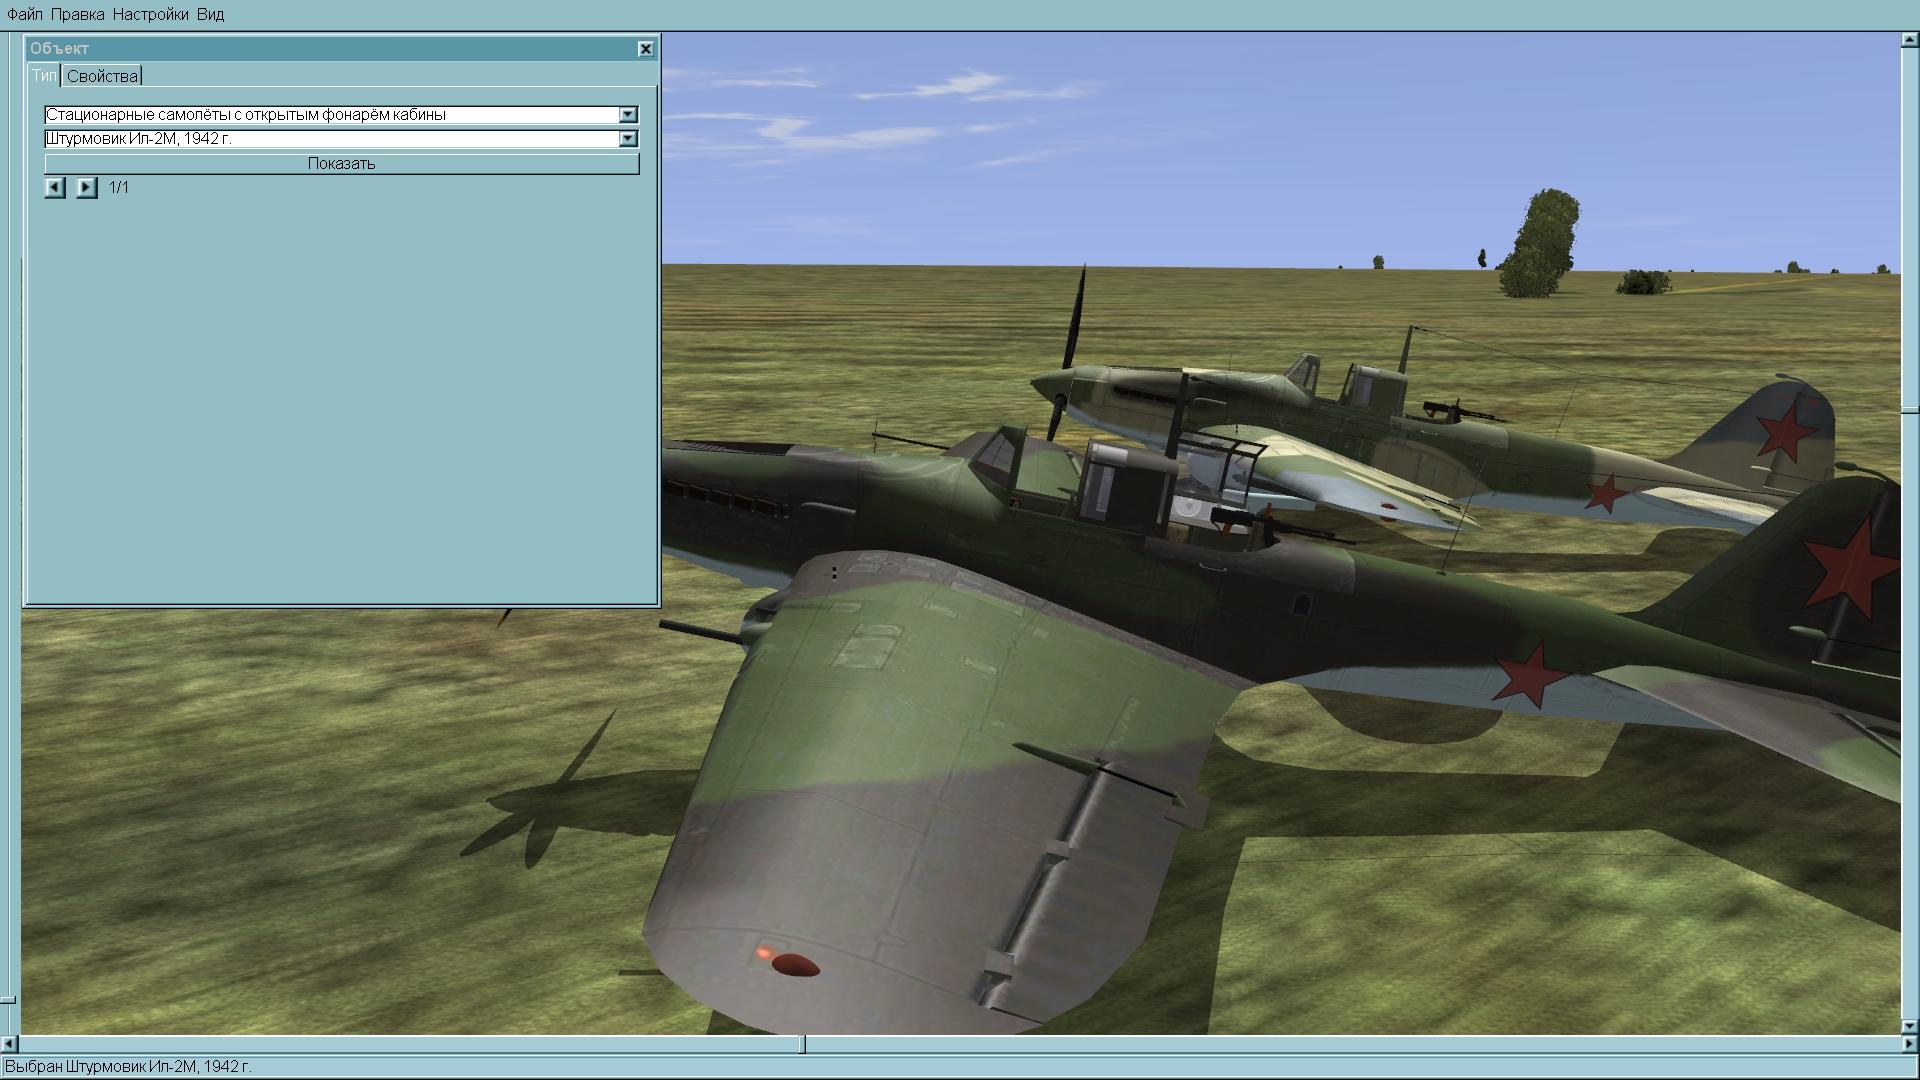Image resolution: width=1920 pixels, height=1080 pixels.
Task: Click the vertical scrollbar up arrow
Action: 1909,41
